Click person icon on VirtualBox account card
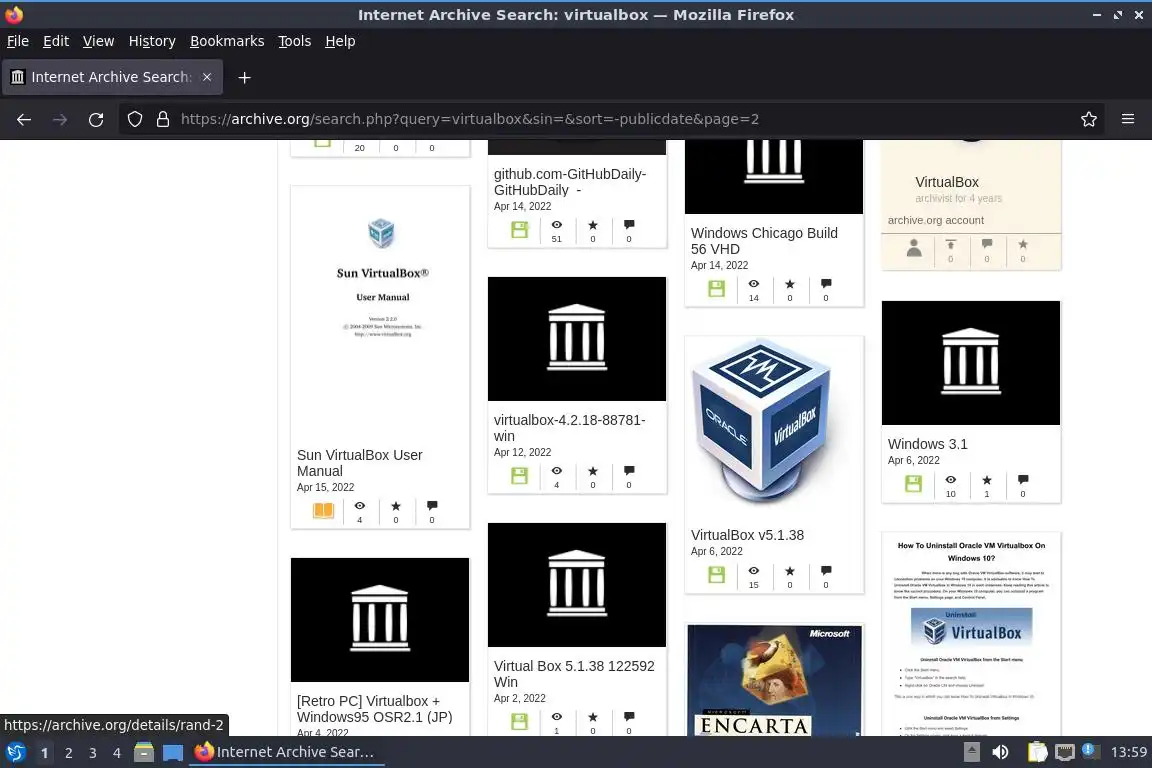Image resolution: width=1152 pixels, height=768 pixels. pyautogui.click(x=914, y=248)
